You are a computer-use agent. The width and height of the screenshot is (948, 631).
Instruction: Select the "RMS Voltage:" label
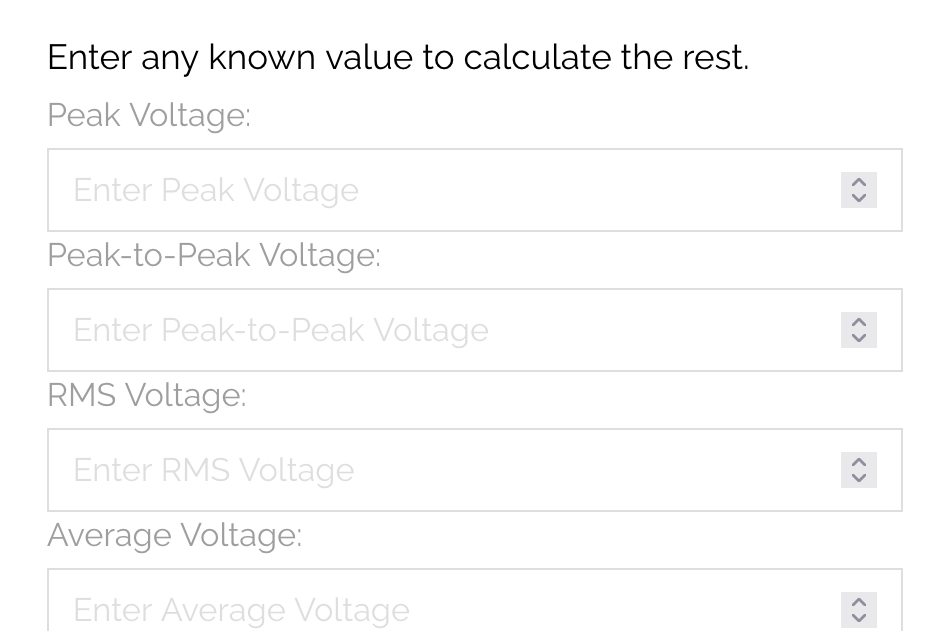coord(147,395)
